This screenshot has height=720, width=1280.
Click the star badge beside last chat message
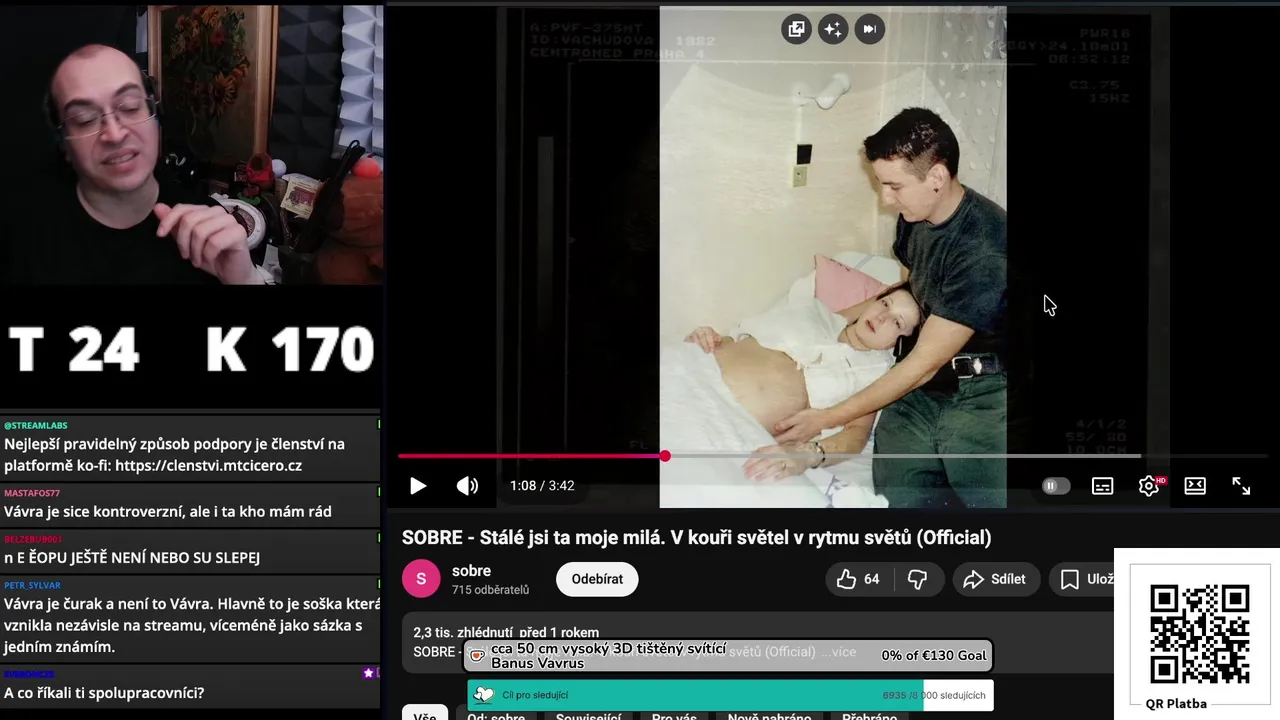point(368,673)
